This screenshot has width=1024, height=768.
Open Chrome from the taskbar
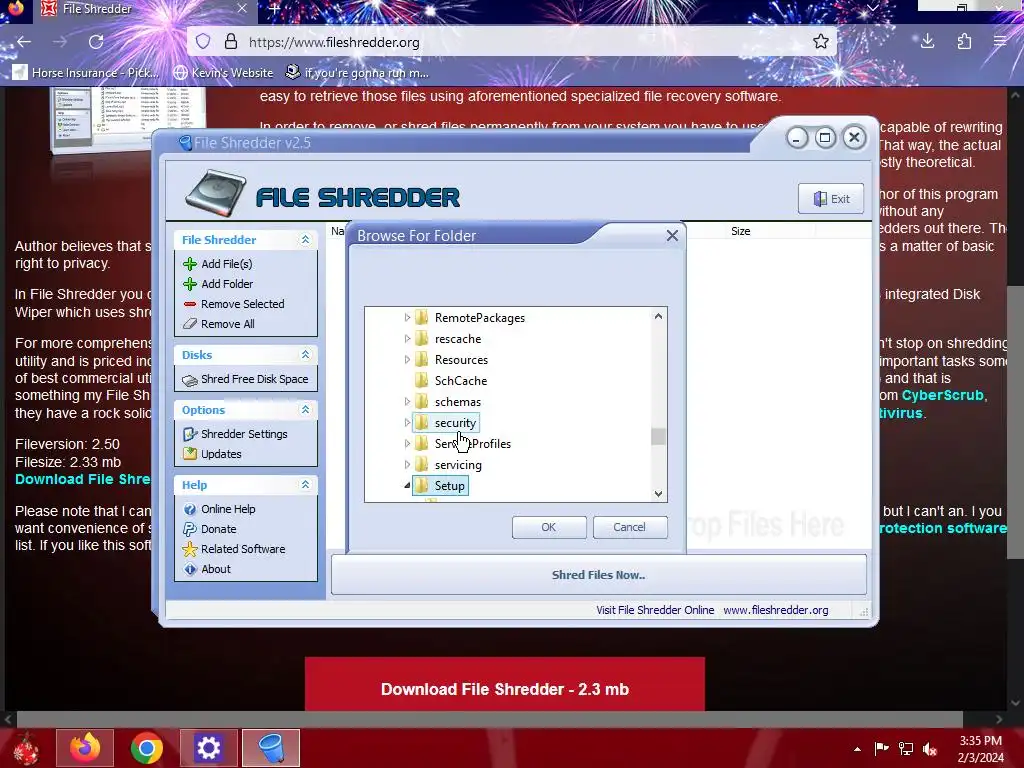[146, 748]
